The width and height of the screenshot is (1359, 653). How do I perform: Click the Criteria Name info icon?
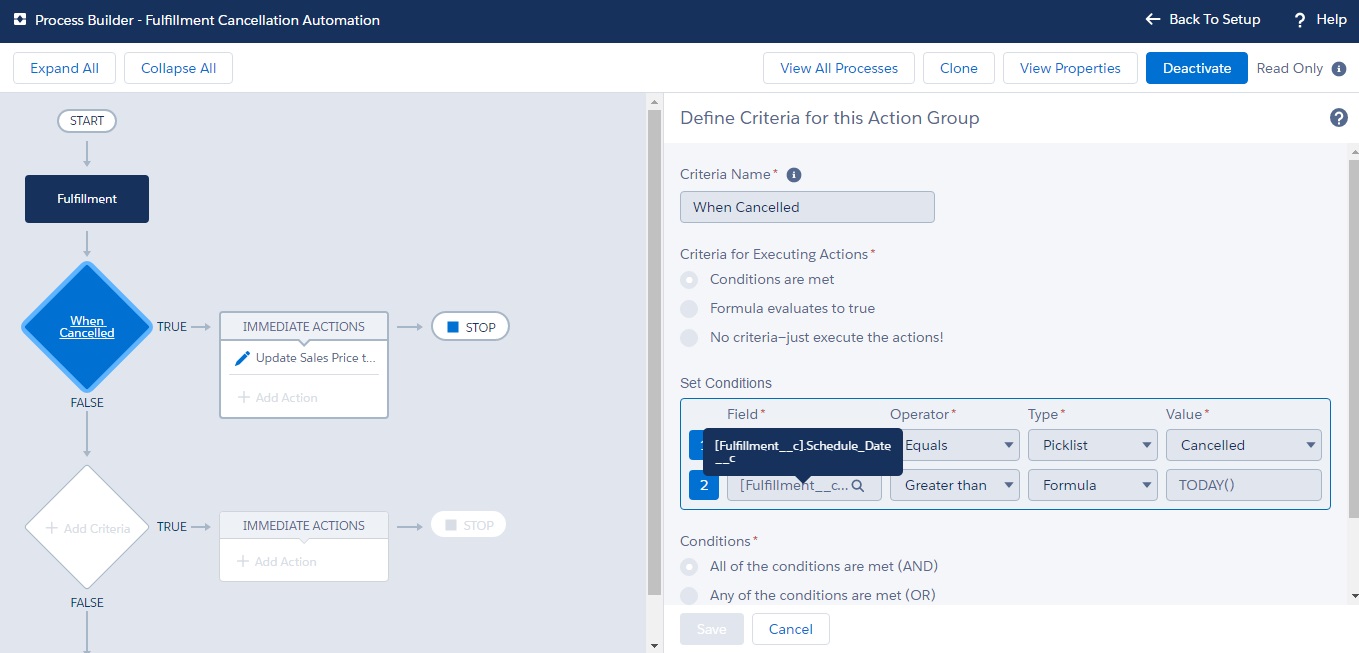[x=794, y=175]
